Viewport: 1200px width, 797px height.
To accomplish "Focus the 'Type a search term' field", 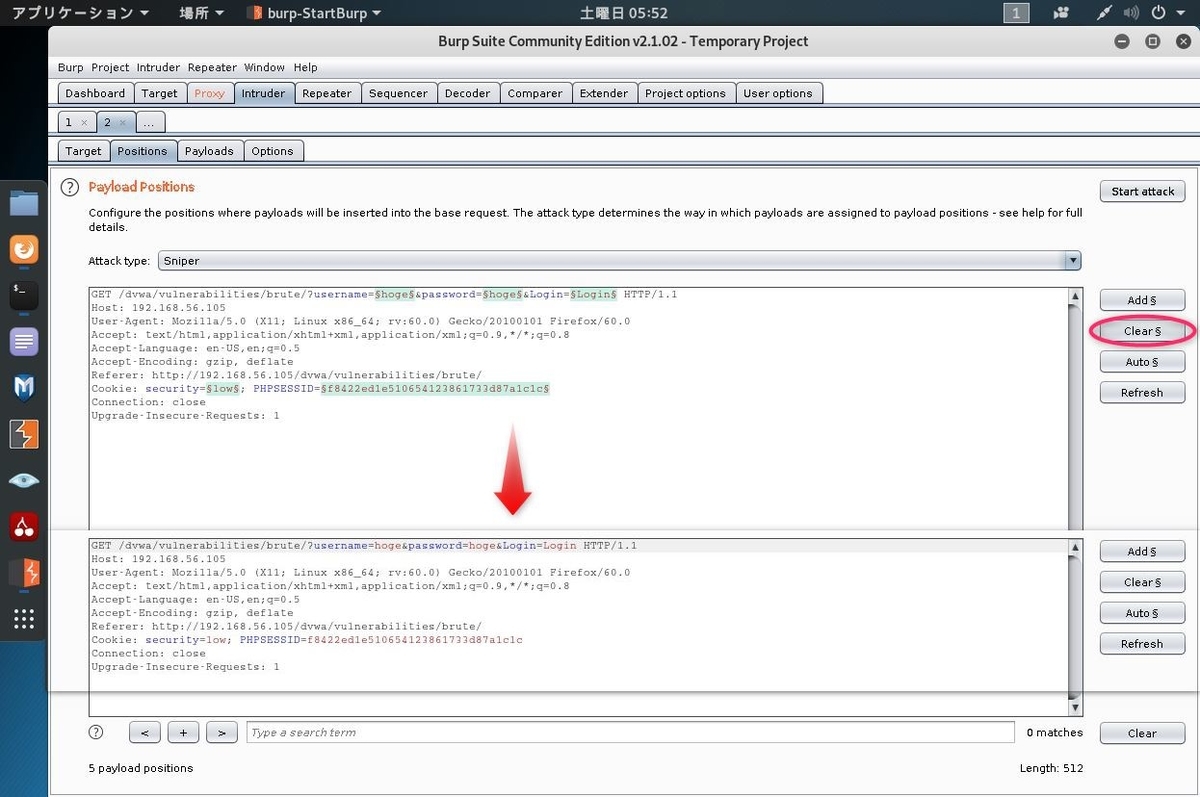I will (x=630, y=732).
